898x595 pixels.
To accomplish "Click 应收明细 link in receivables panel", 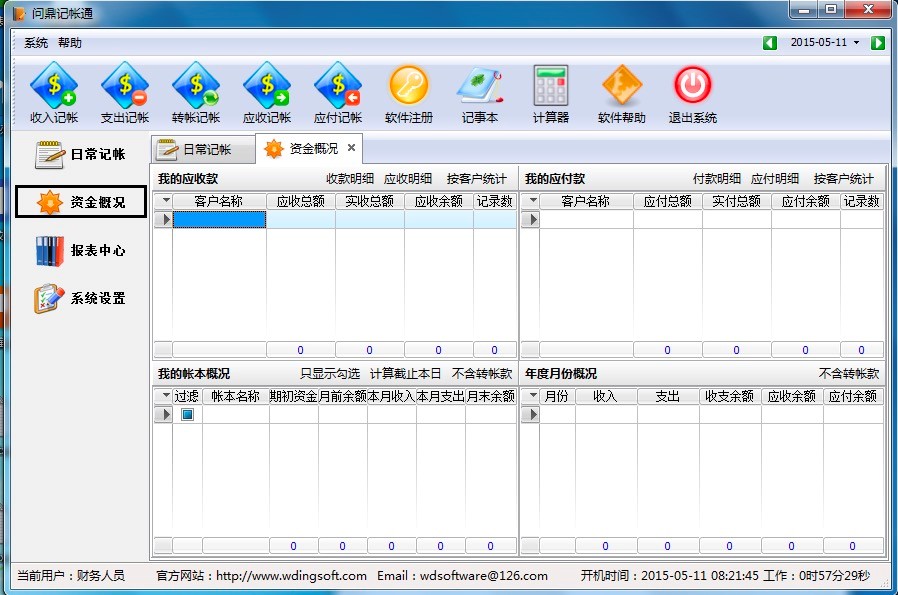I will 408,179.
